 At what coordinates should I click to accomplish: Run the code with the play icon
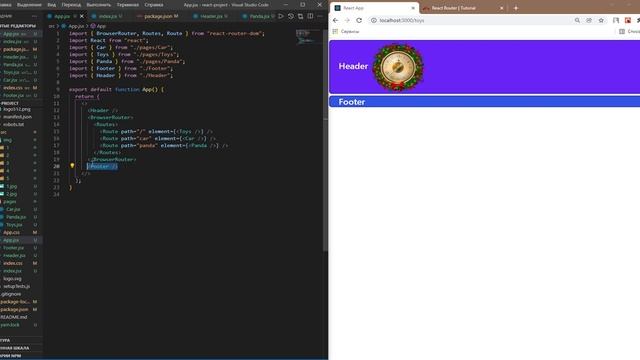[281, 16]
